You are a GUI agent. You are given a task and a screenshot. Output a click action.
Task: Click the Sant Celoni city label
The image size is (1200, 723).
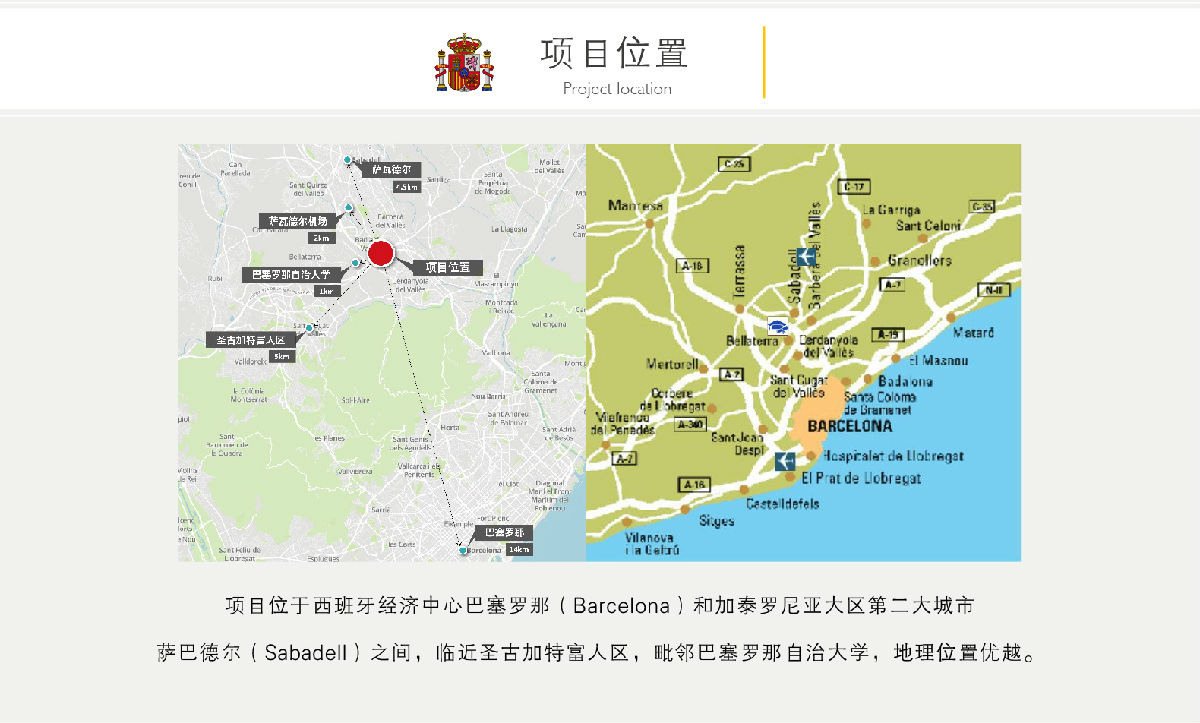click(928, 225)
